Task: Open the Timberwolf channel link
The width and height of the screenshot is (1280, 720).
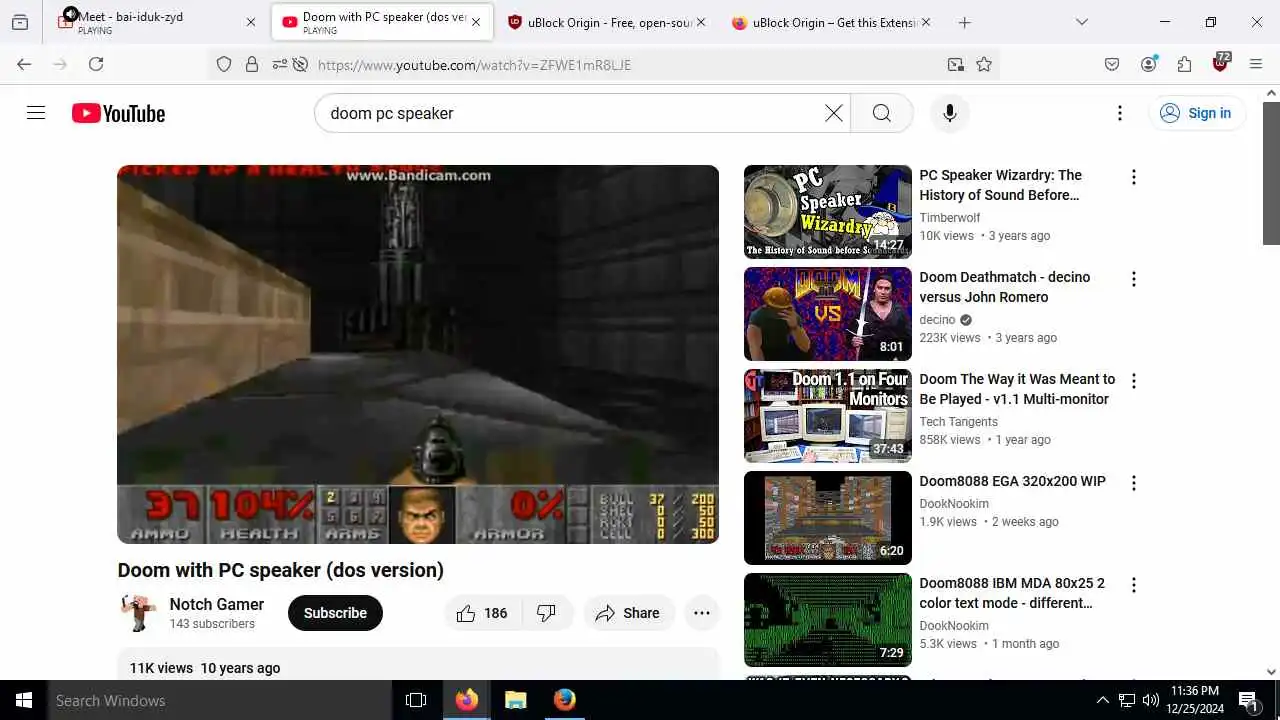Action: (x=950, y=218)
